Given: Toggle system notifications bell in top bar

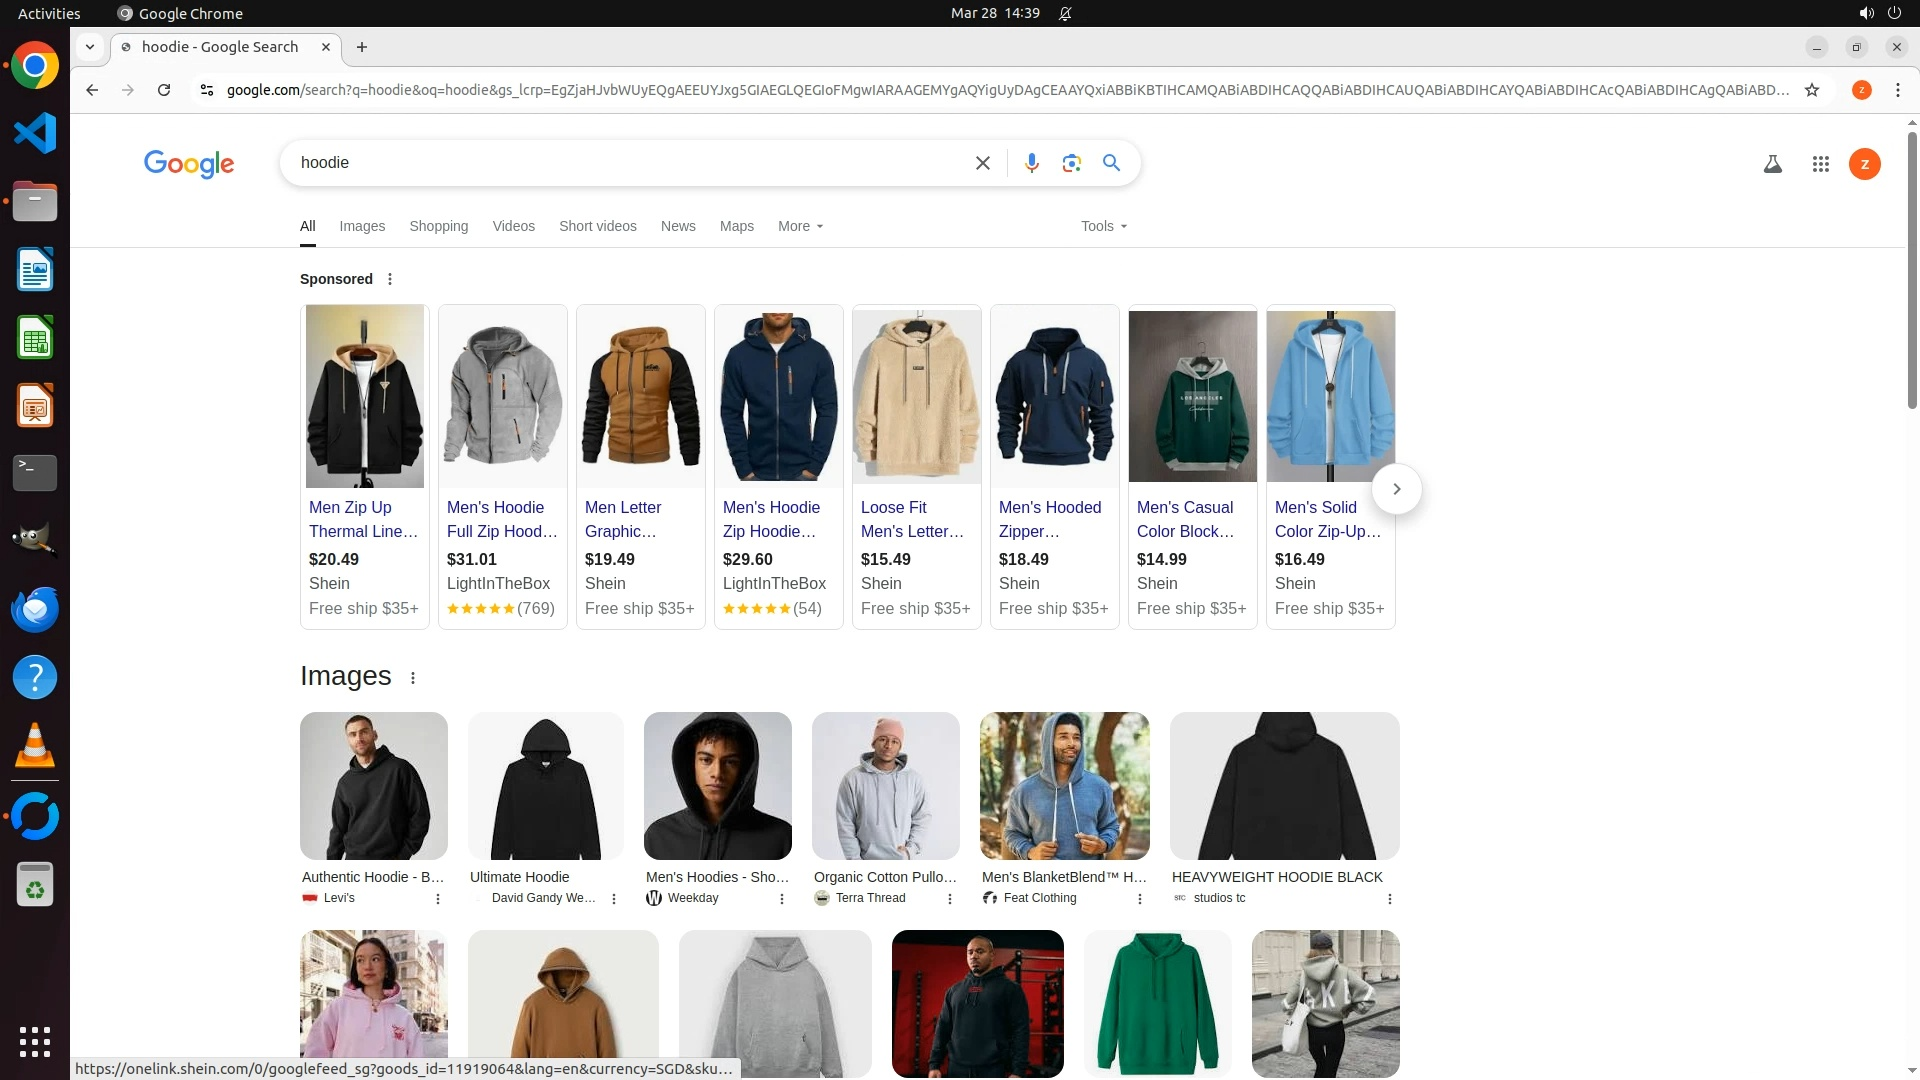Looking at the screenshot, I should pos(1065,13).
